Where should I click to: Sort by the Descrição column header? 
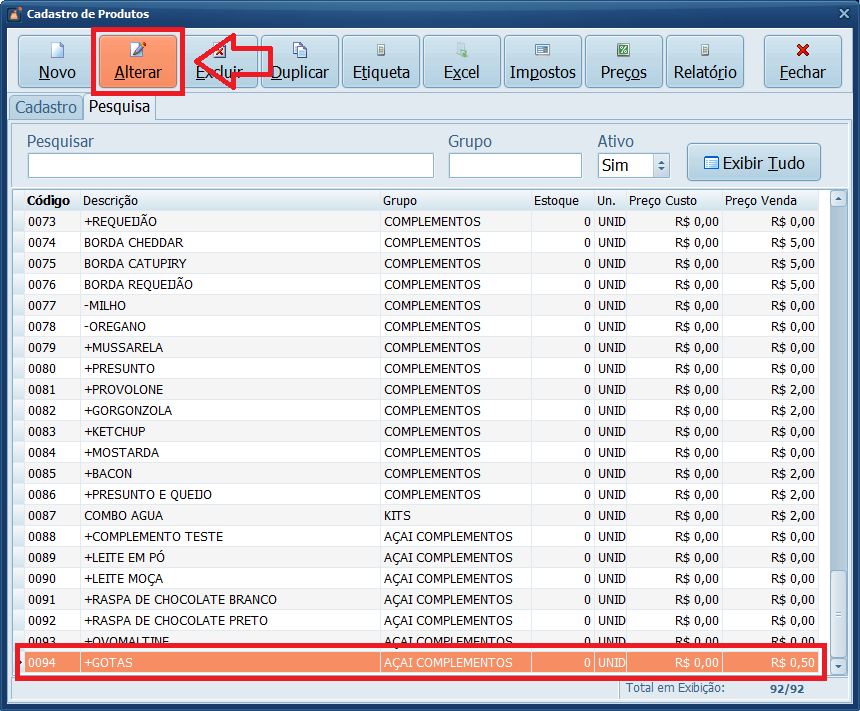tap(230, 201)
